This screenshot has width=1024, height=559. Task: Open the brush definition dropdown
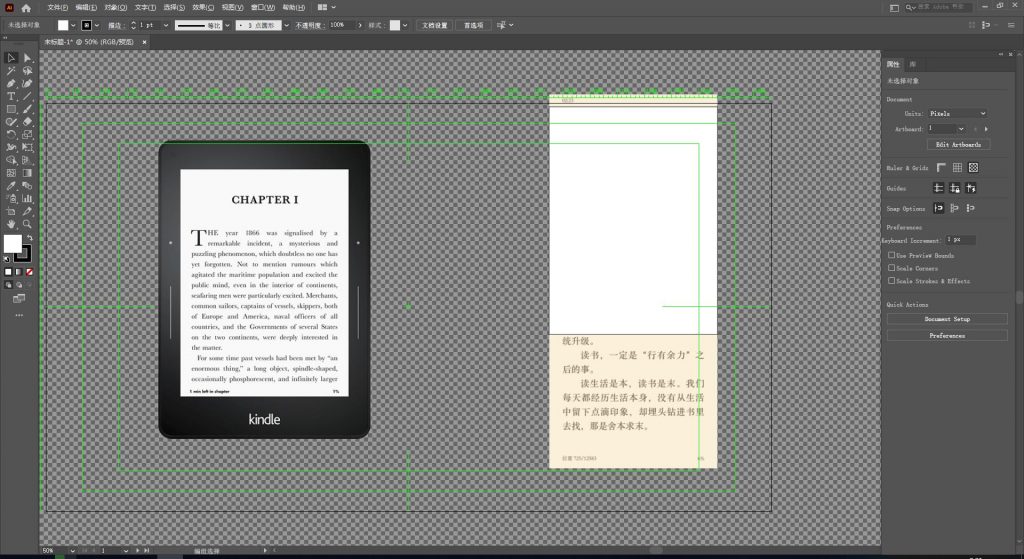(x=286, y=25)
